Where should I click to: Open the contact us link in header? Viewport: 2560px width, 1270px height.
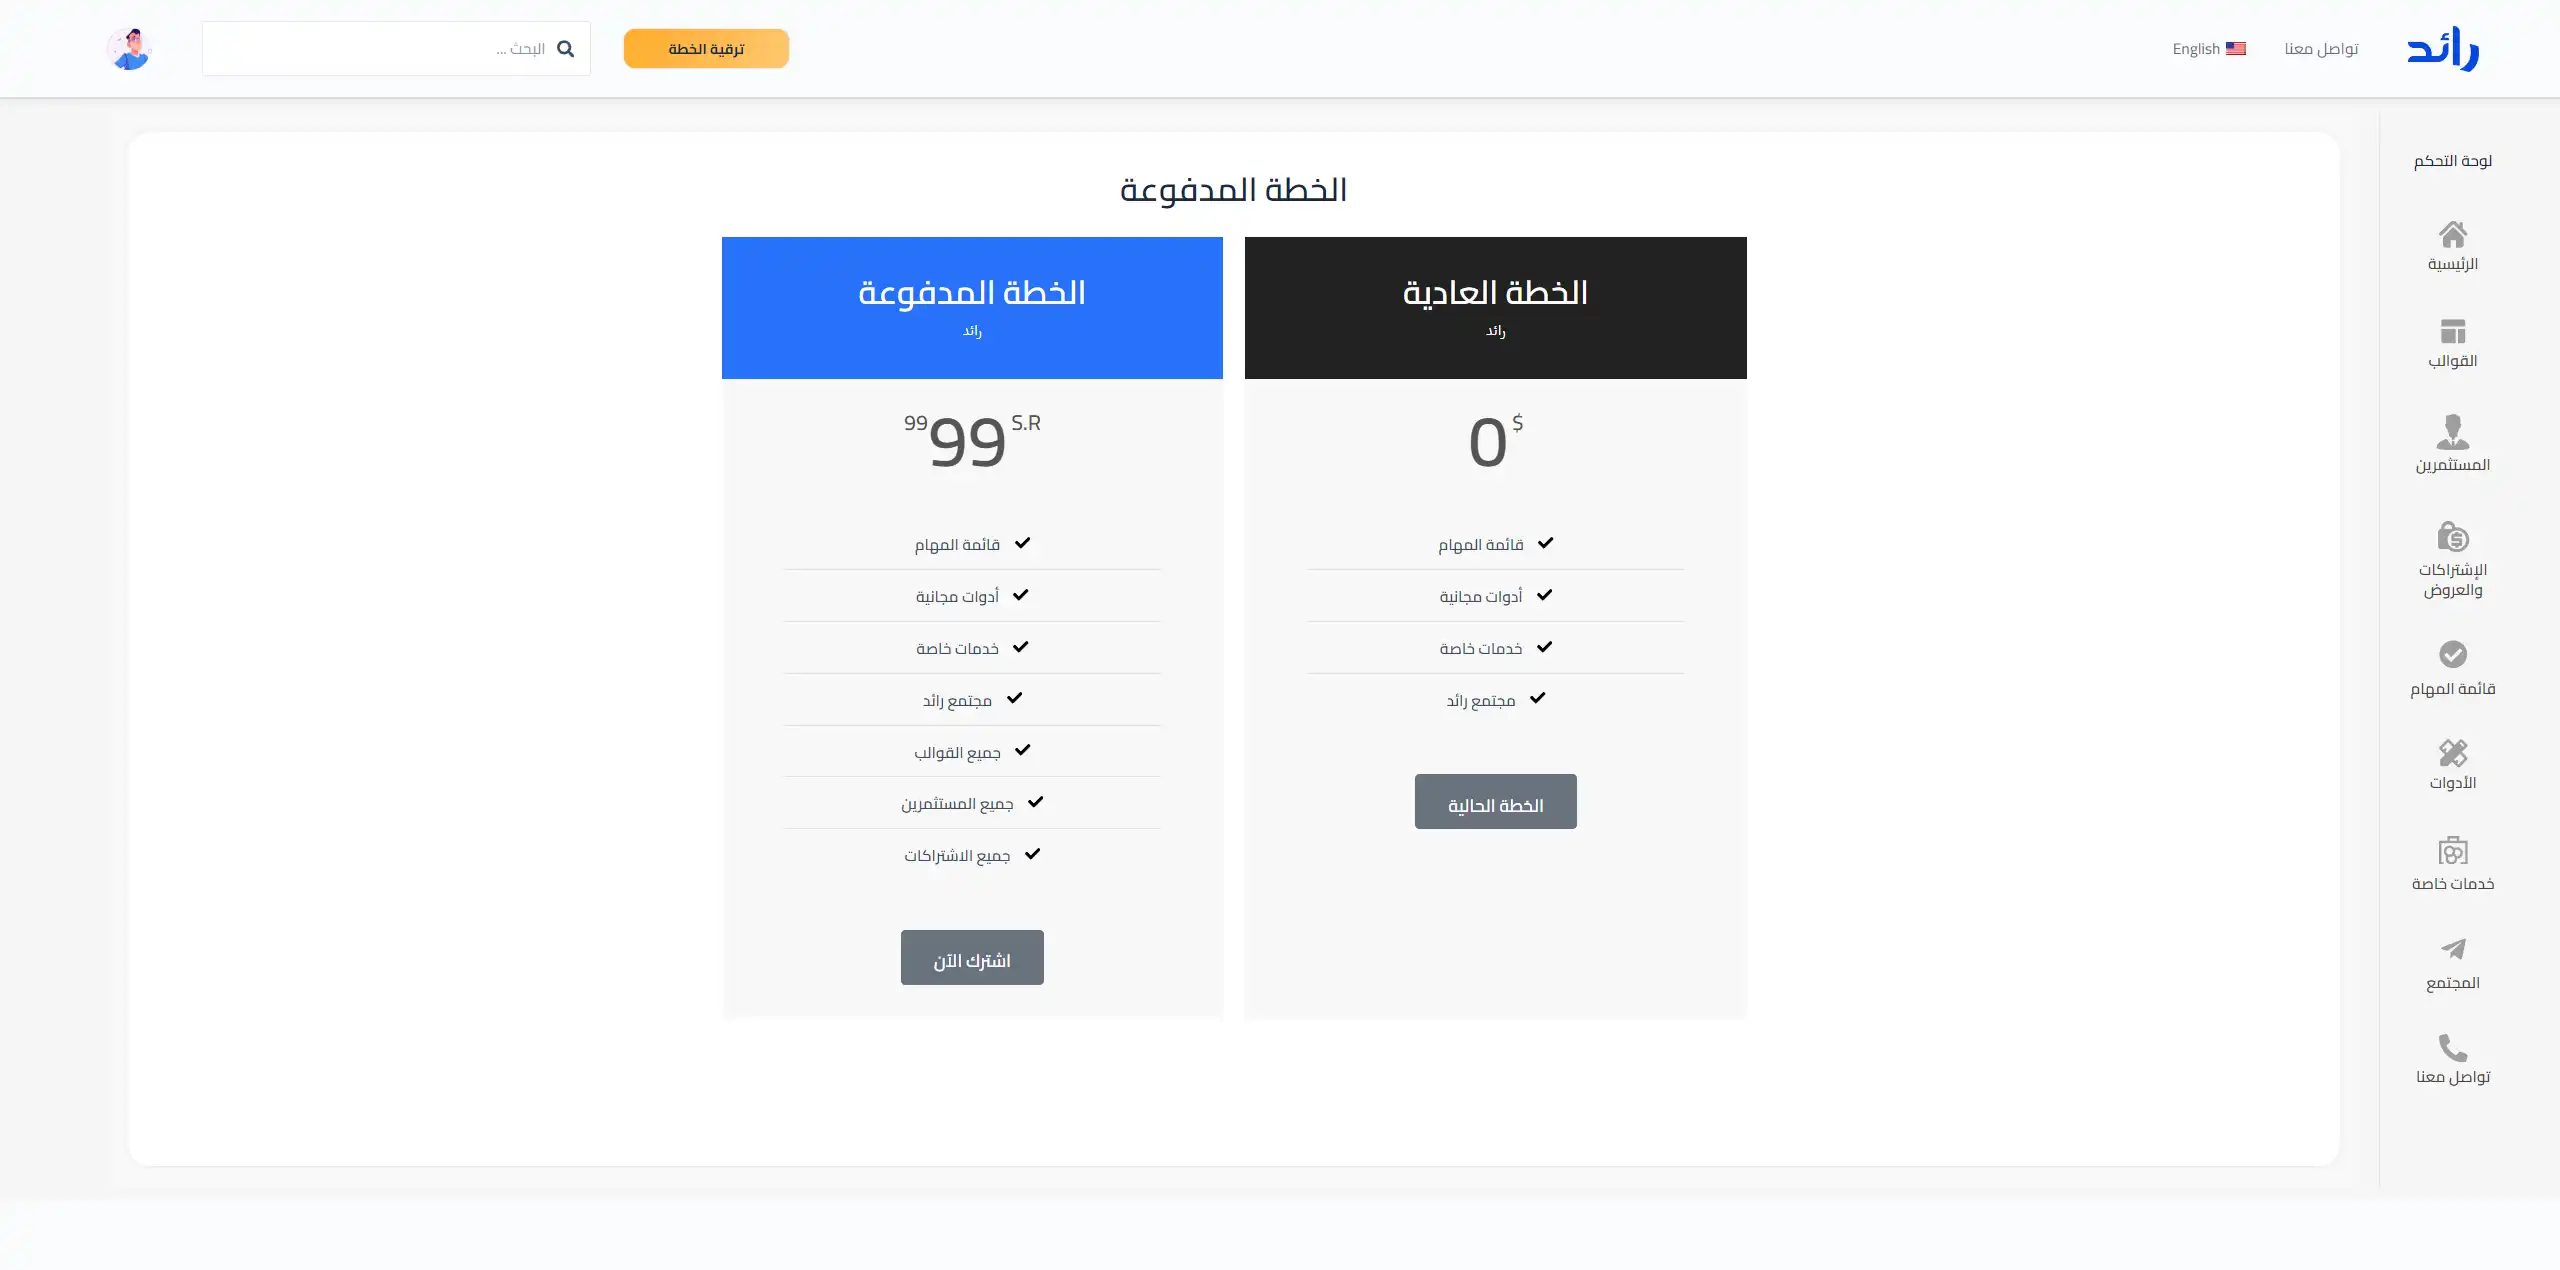point(2321,49)
